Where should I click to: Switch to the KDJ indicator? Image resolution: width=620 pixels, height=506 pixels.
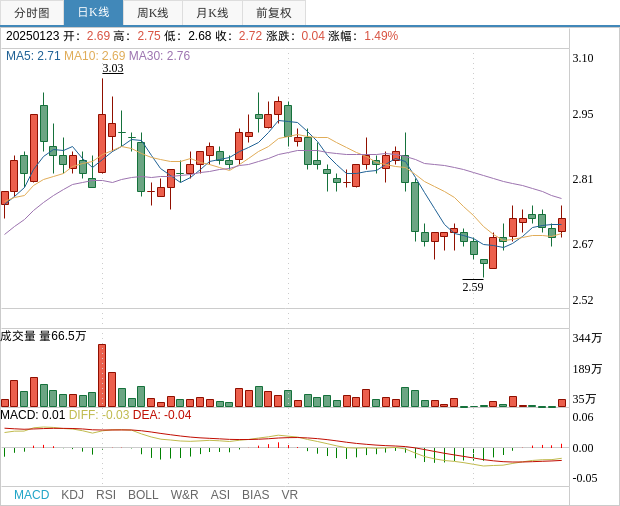coord(72,495)
